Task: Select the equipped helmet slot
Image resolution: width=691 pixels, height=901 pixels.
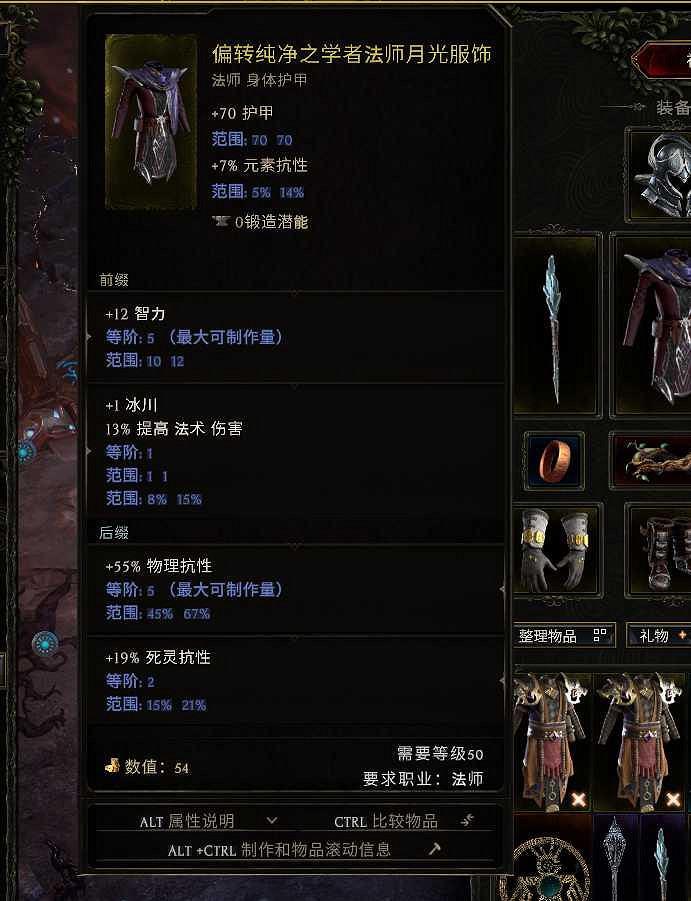Action: point(659,175)
